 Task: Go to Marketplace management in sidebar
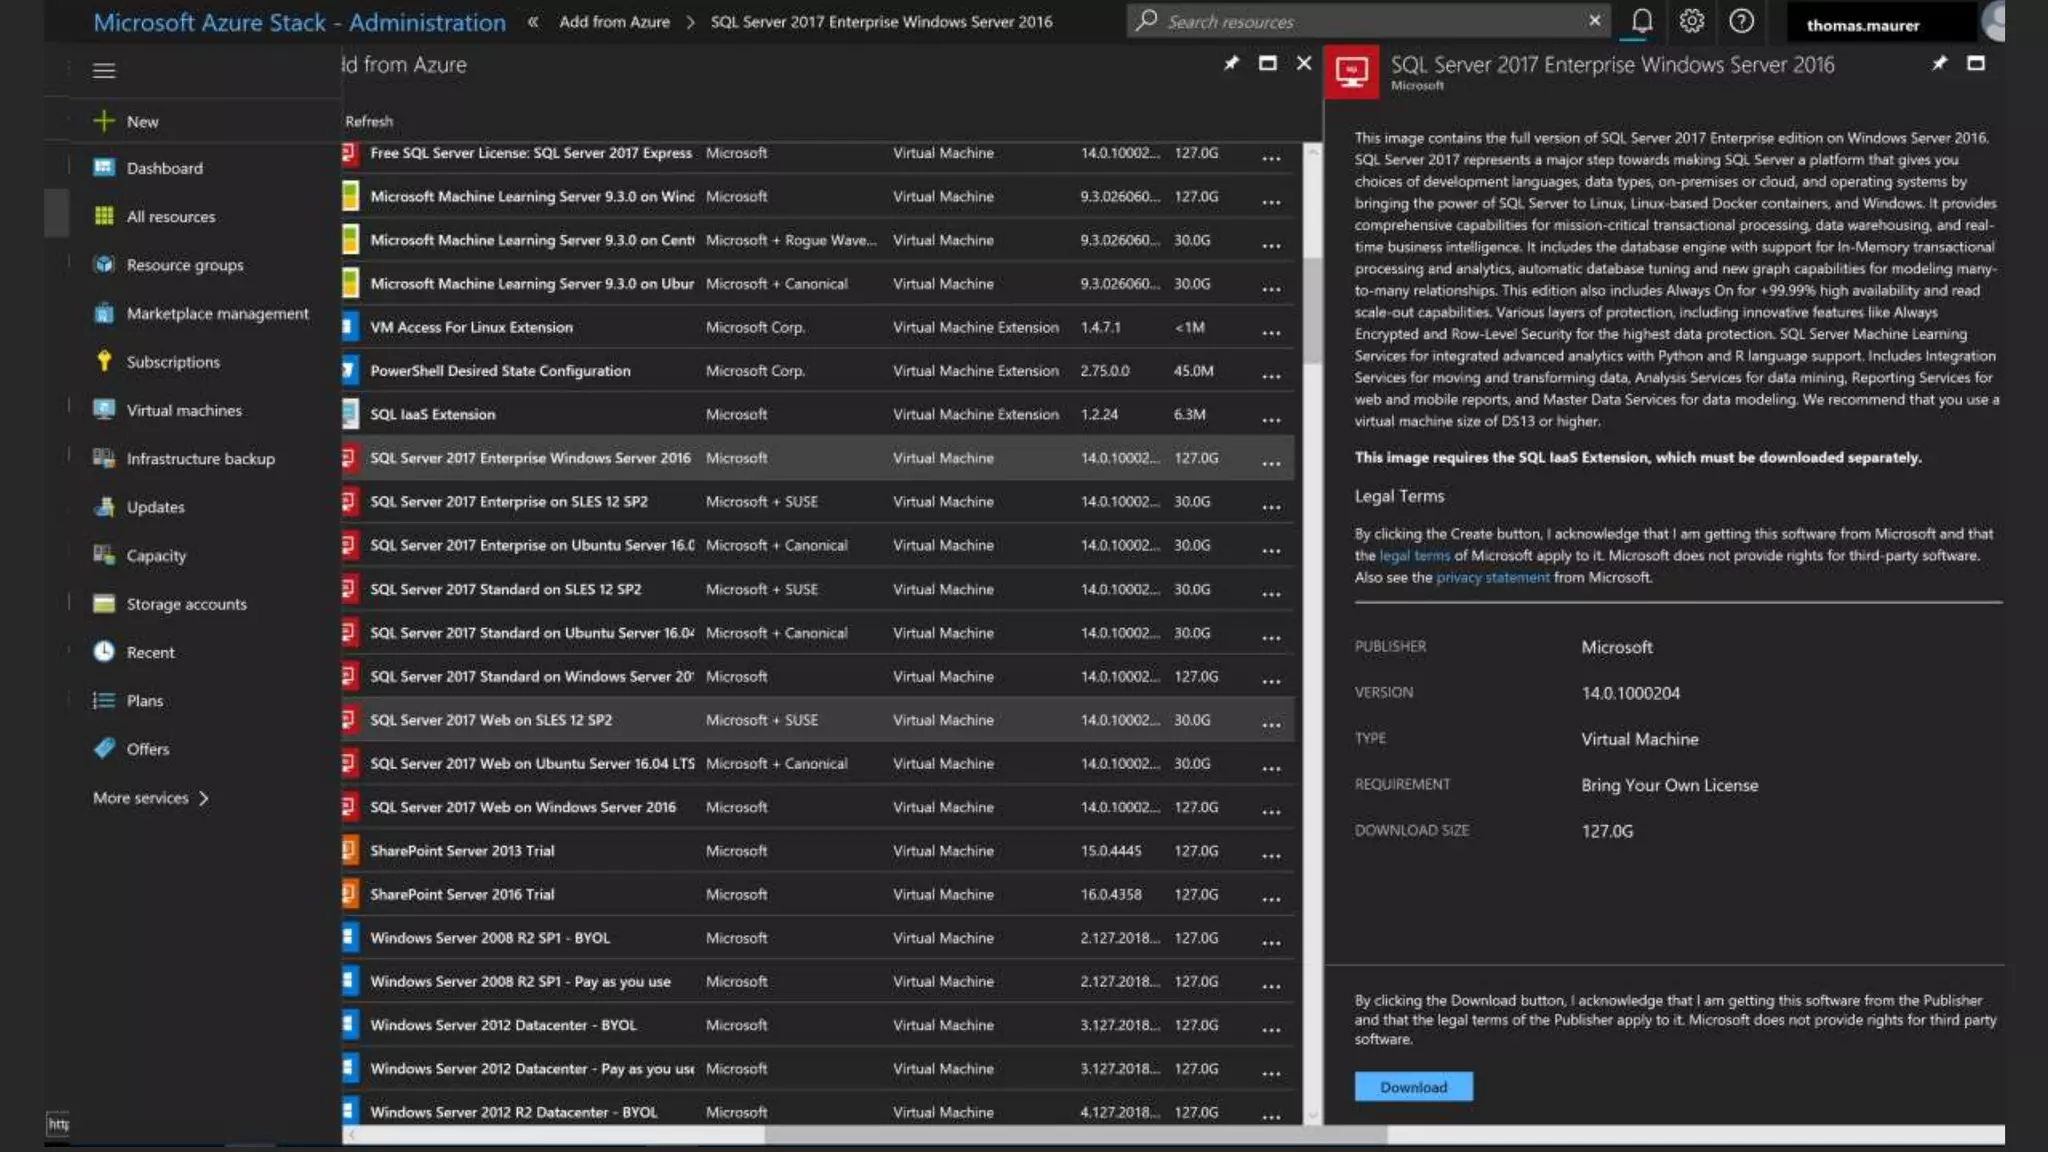point(217,313)
